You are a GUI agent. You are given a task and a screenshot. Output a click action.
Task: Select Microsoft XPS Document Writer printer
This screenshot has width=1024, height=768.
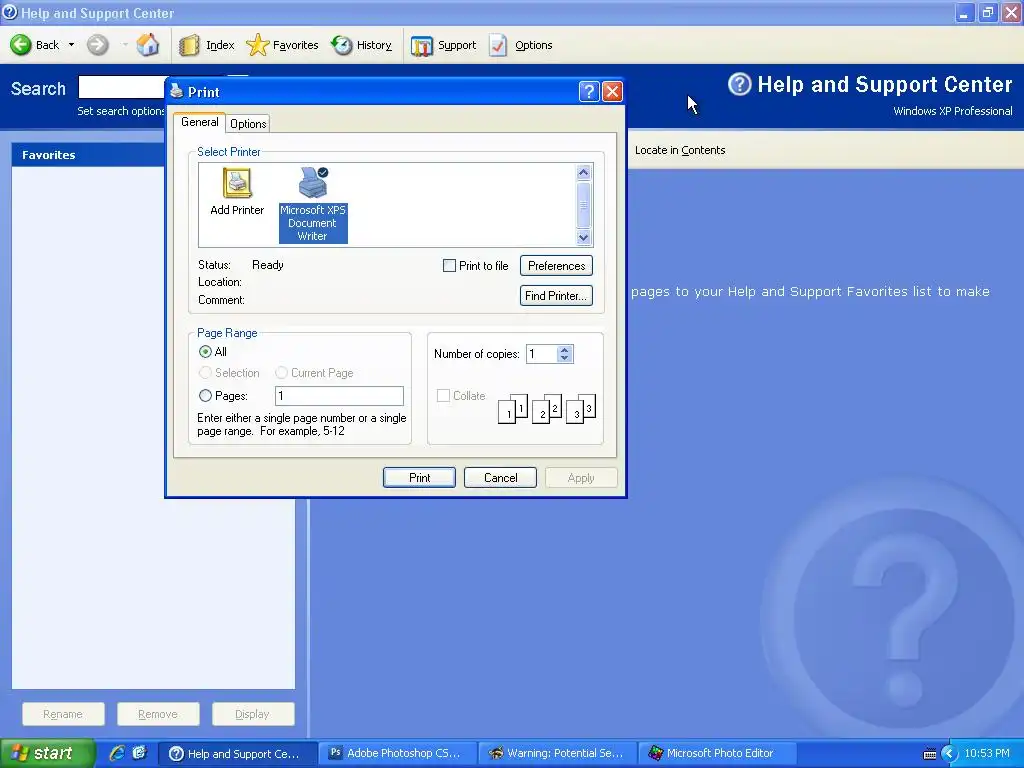point(313,205)
